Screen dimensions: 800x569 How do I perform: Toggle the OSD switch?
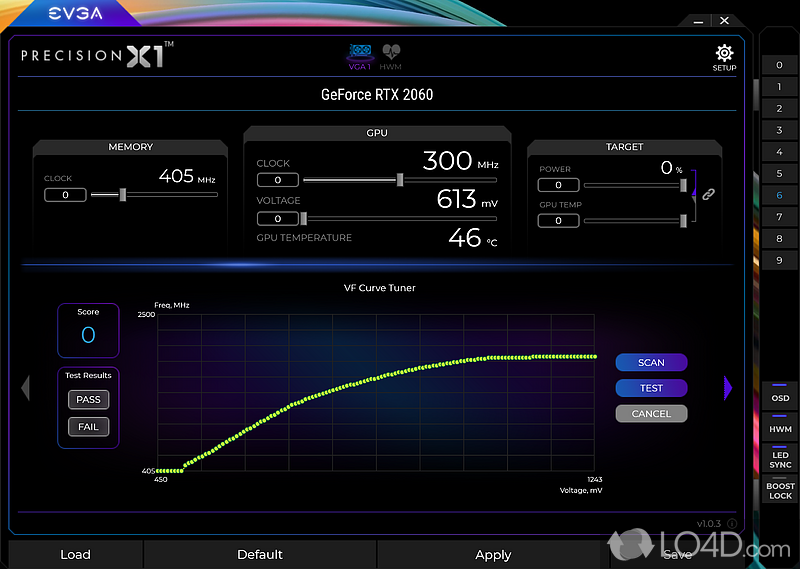coord(780,394)
